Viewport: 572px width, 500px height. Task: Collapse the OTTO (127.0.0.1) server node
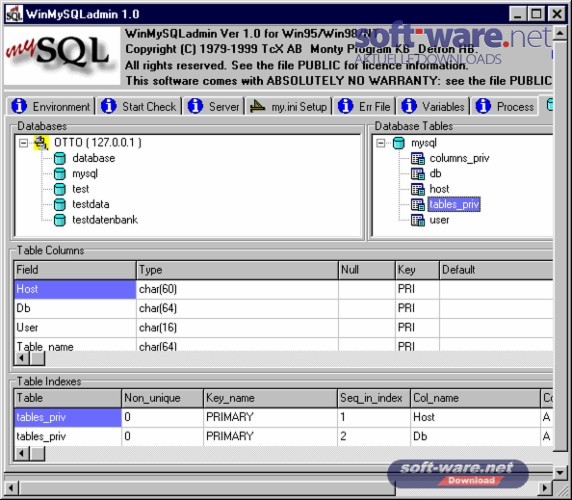tap(23, 143)
